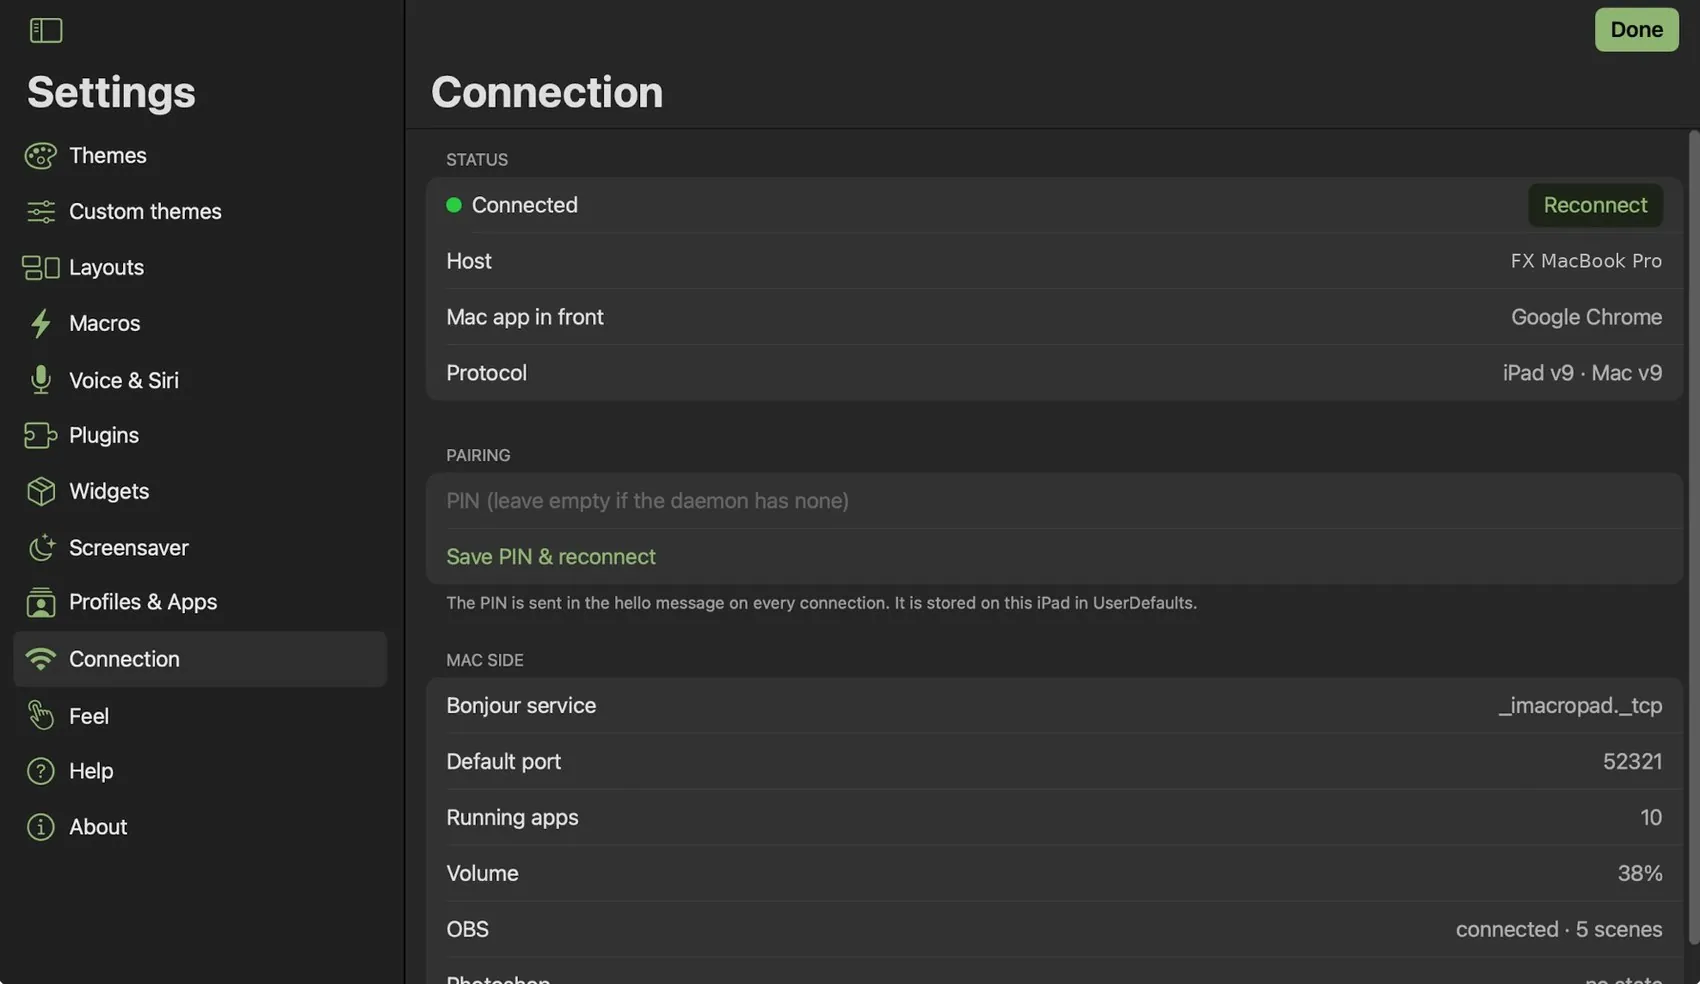Open Screensaver label in sidebar
Image resolution: width=1700 pixels, height=984 pixels.
(129, 548)
